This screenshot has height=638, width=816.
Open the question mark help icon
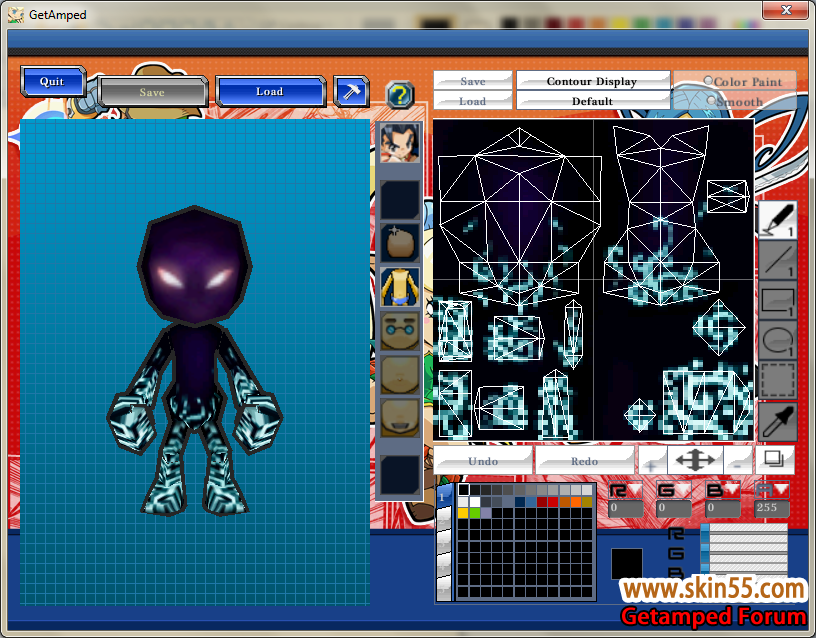coord(400,95)
